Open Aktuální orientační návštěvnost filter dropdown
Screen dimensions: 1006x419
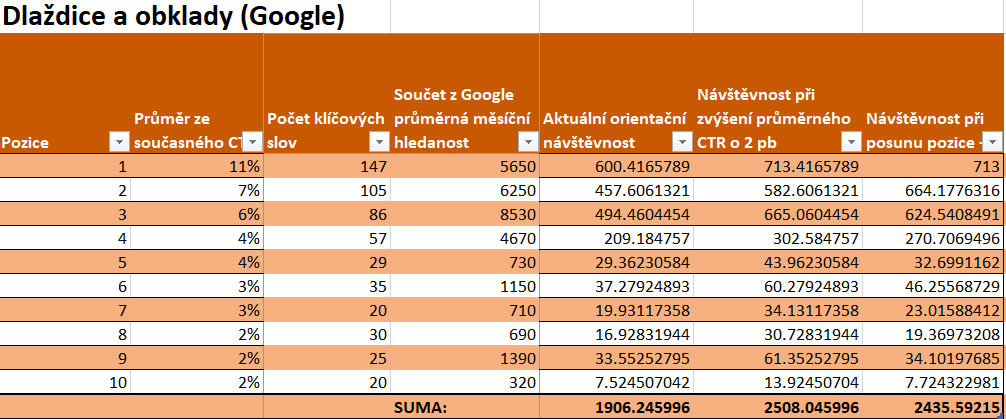(681, 142)
